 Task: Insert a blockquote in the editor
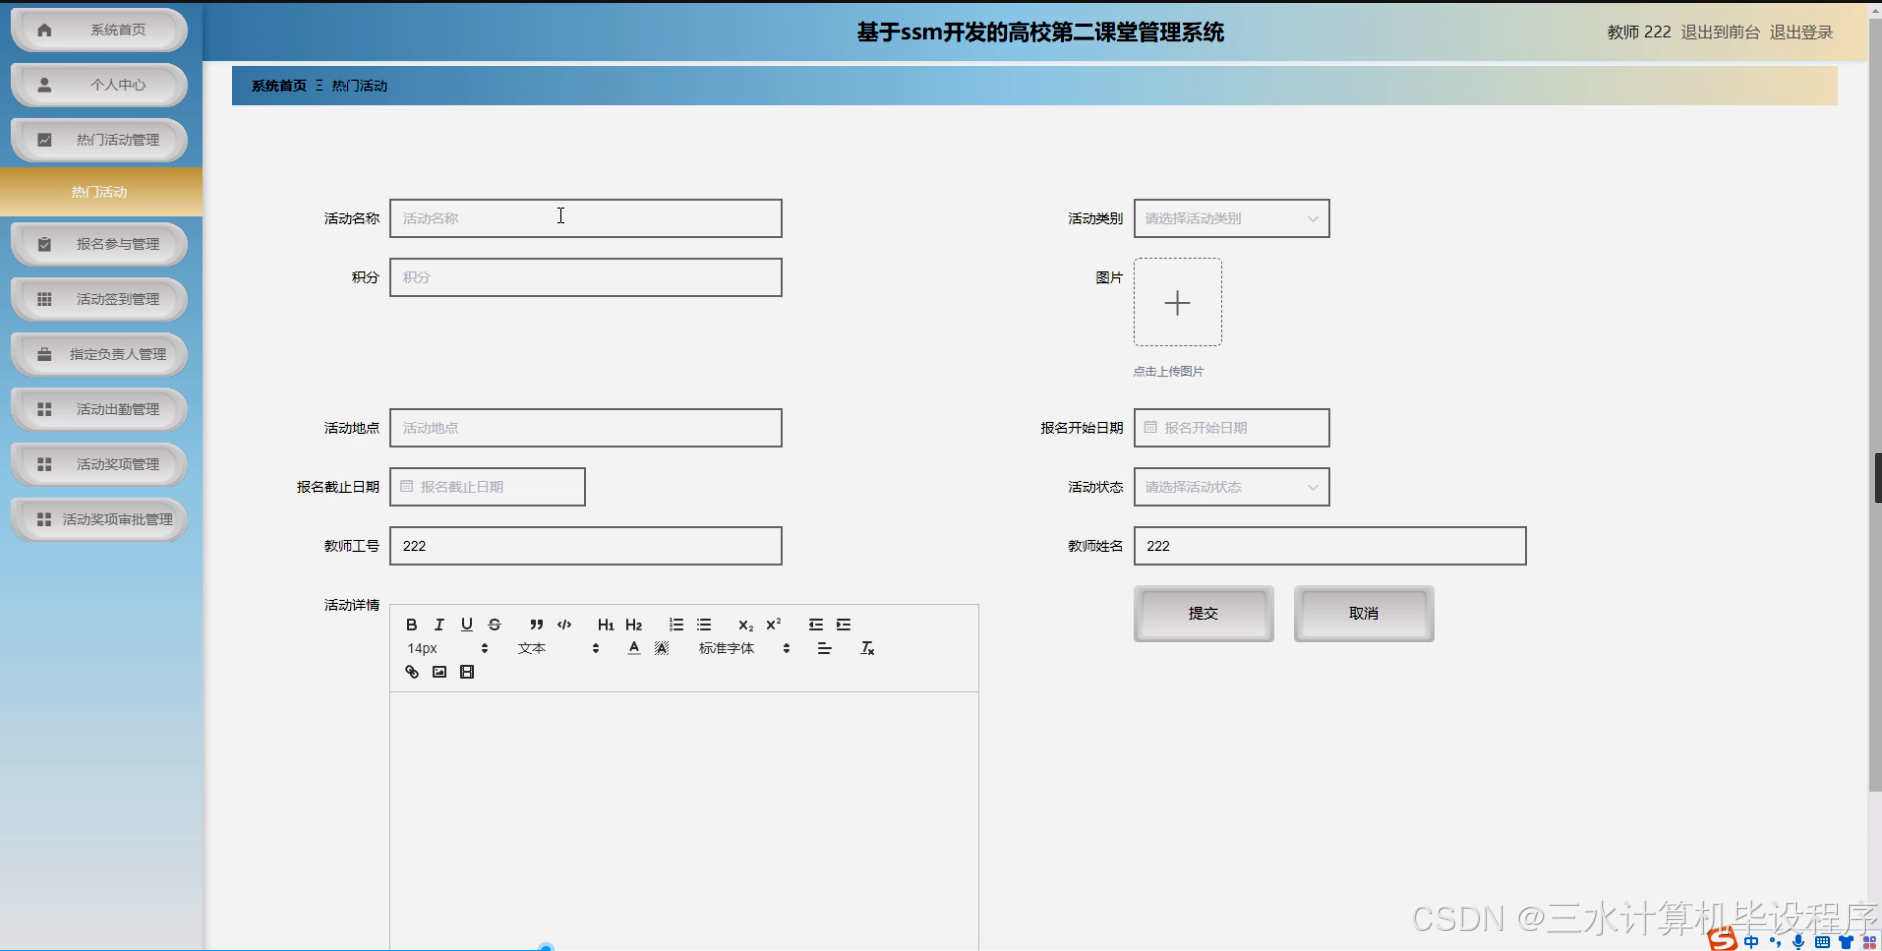pyautogui.click(x=537, y=624)
